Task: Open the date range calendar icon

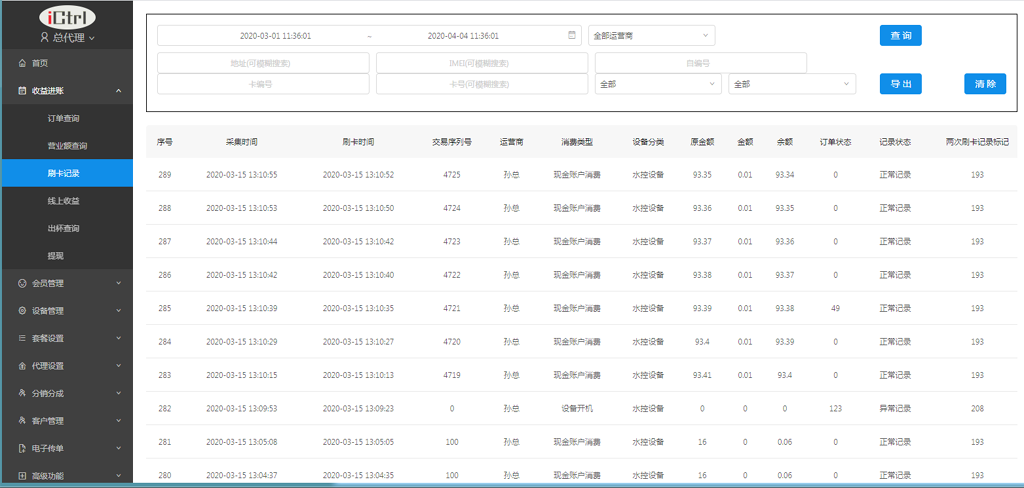Action: click(x=572, y=35)
